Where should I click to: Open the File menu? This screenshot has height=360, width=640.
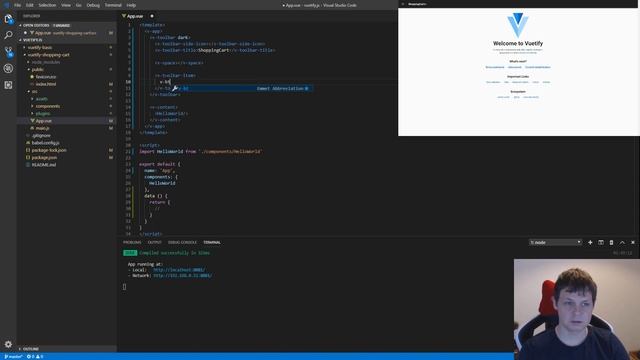(18, 5)
